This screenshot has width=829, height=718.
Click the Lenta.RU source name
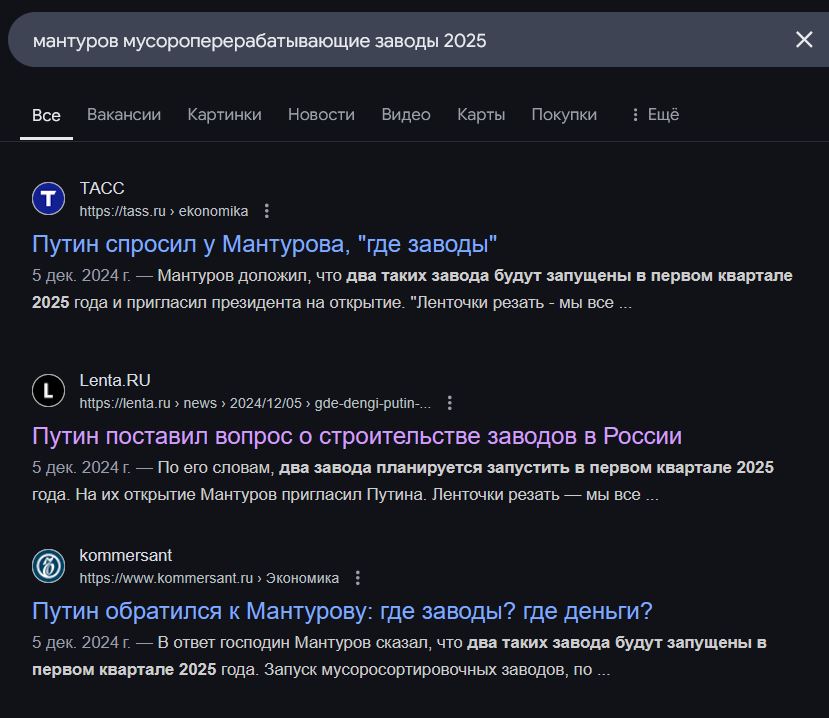click(115, 380)
